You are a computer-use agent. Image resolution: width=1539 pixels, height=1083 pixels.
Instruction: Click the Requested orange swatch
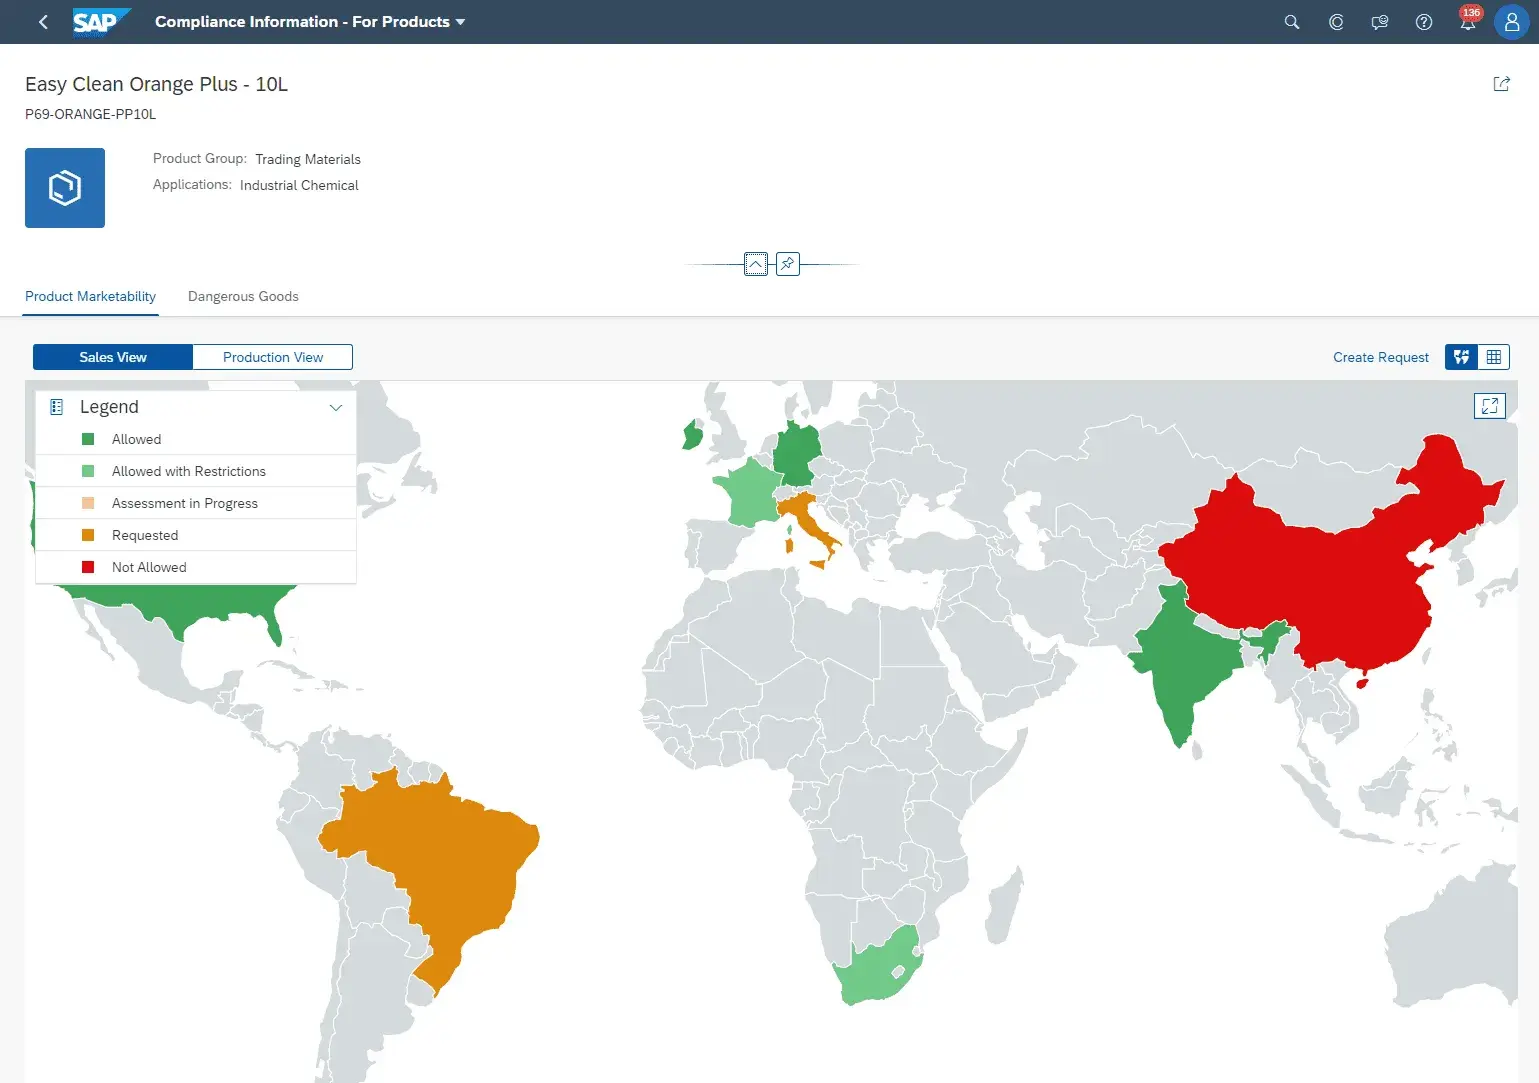click(x=88, y=535)
